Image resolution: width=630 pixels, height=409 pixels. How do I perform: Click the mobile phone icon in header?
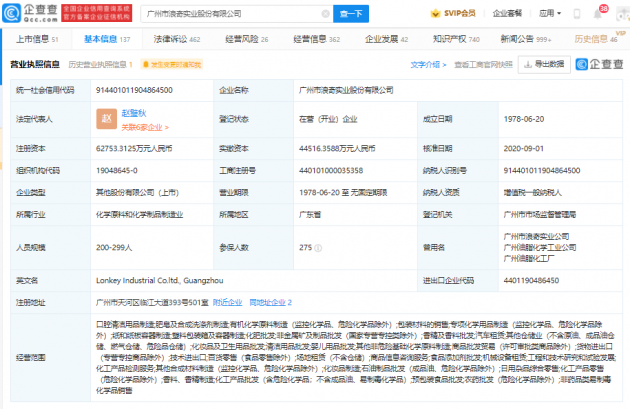tap(577, 14)
